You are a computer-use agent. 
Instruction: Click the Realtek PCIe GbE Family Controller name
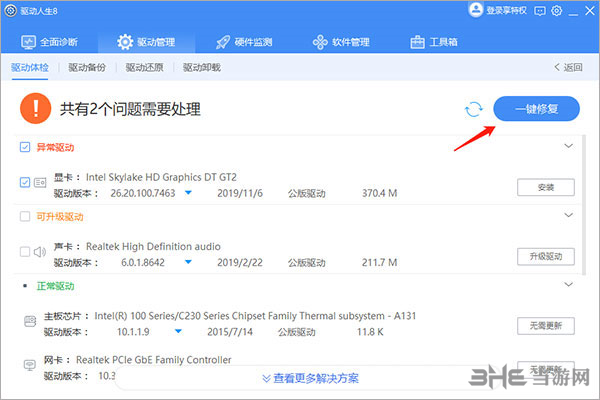[153, 360]
